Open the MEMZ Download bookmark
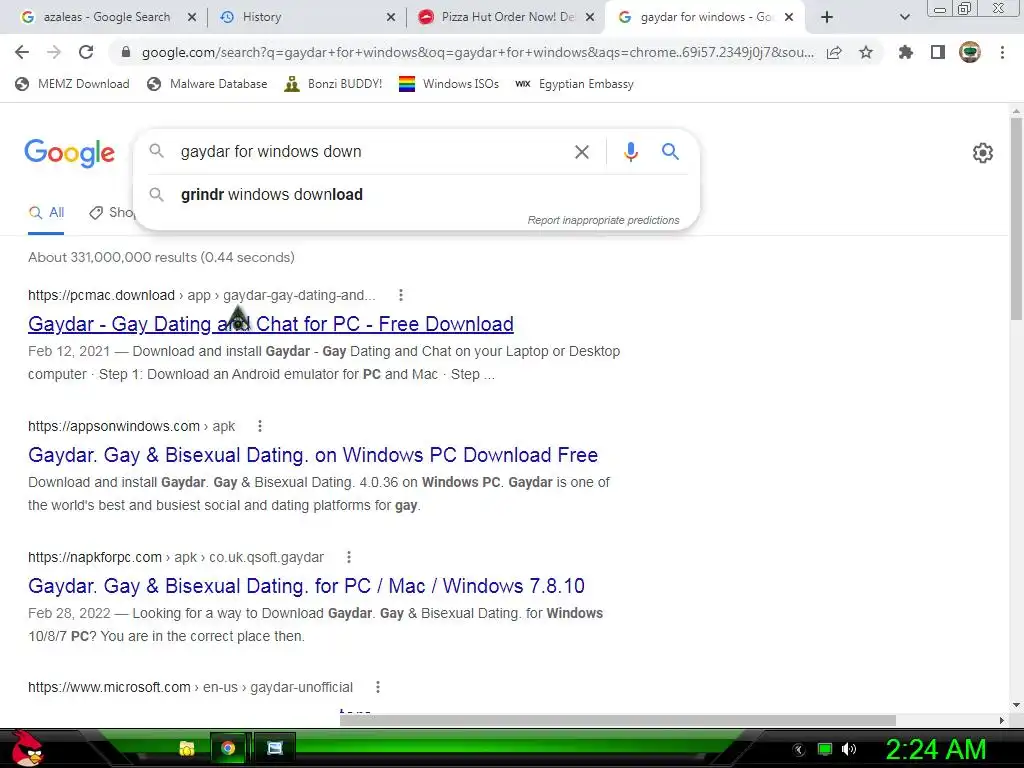 [x=72, y=84]
